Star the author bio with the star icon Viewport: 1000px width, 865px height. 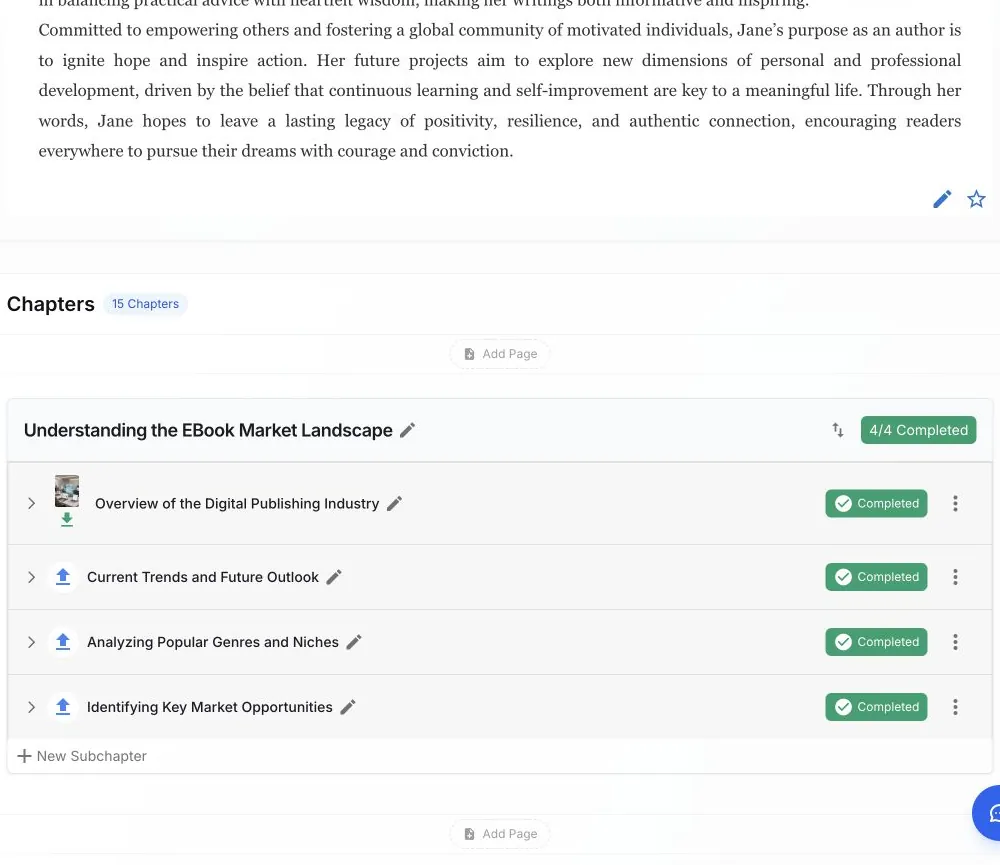click(976, 199)
